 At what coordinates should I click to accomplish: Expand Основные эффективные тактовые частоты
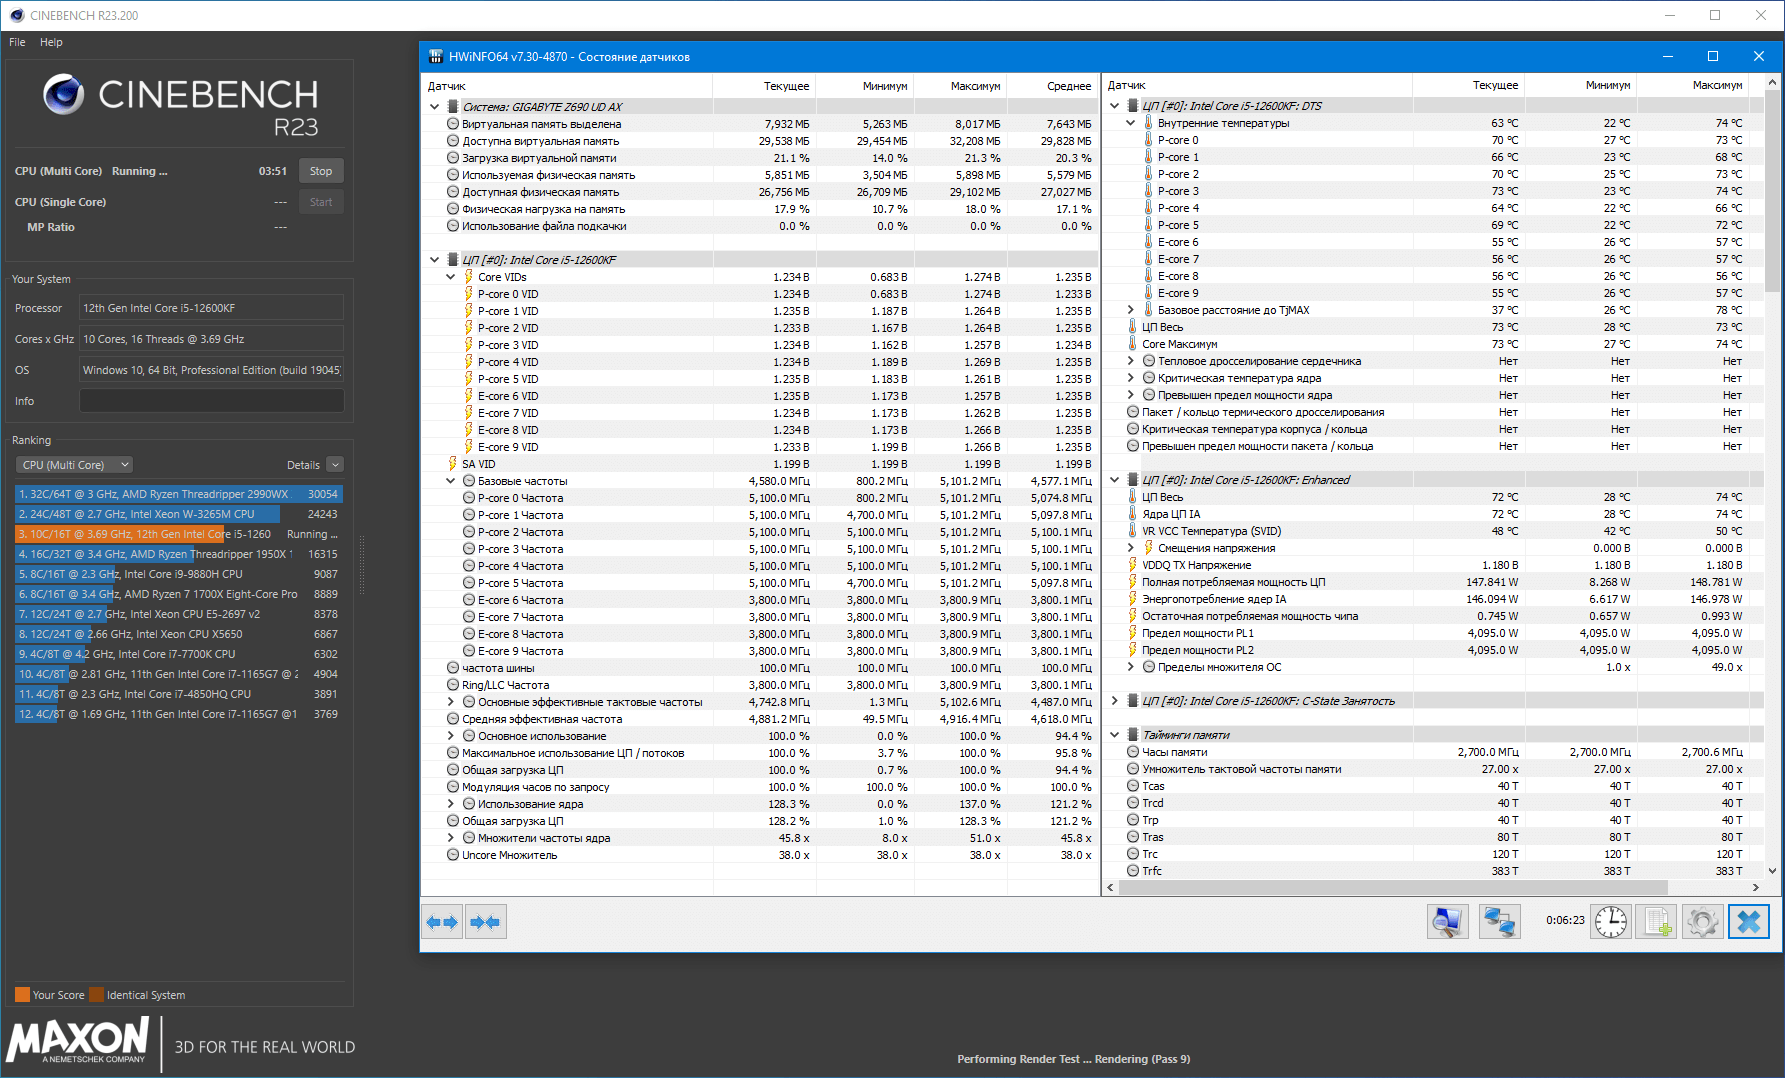coord(450,702)
